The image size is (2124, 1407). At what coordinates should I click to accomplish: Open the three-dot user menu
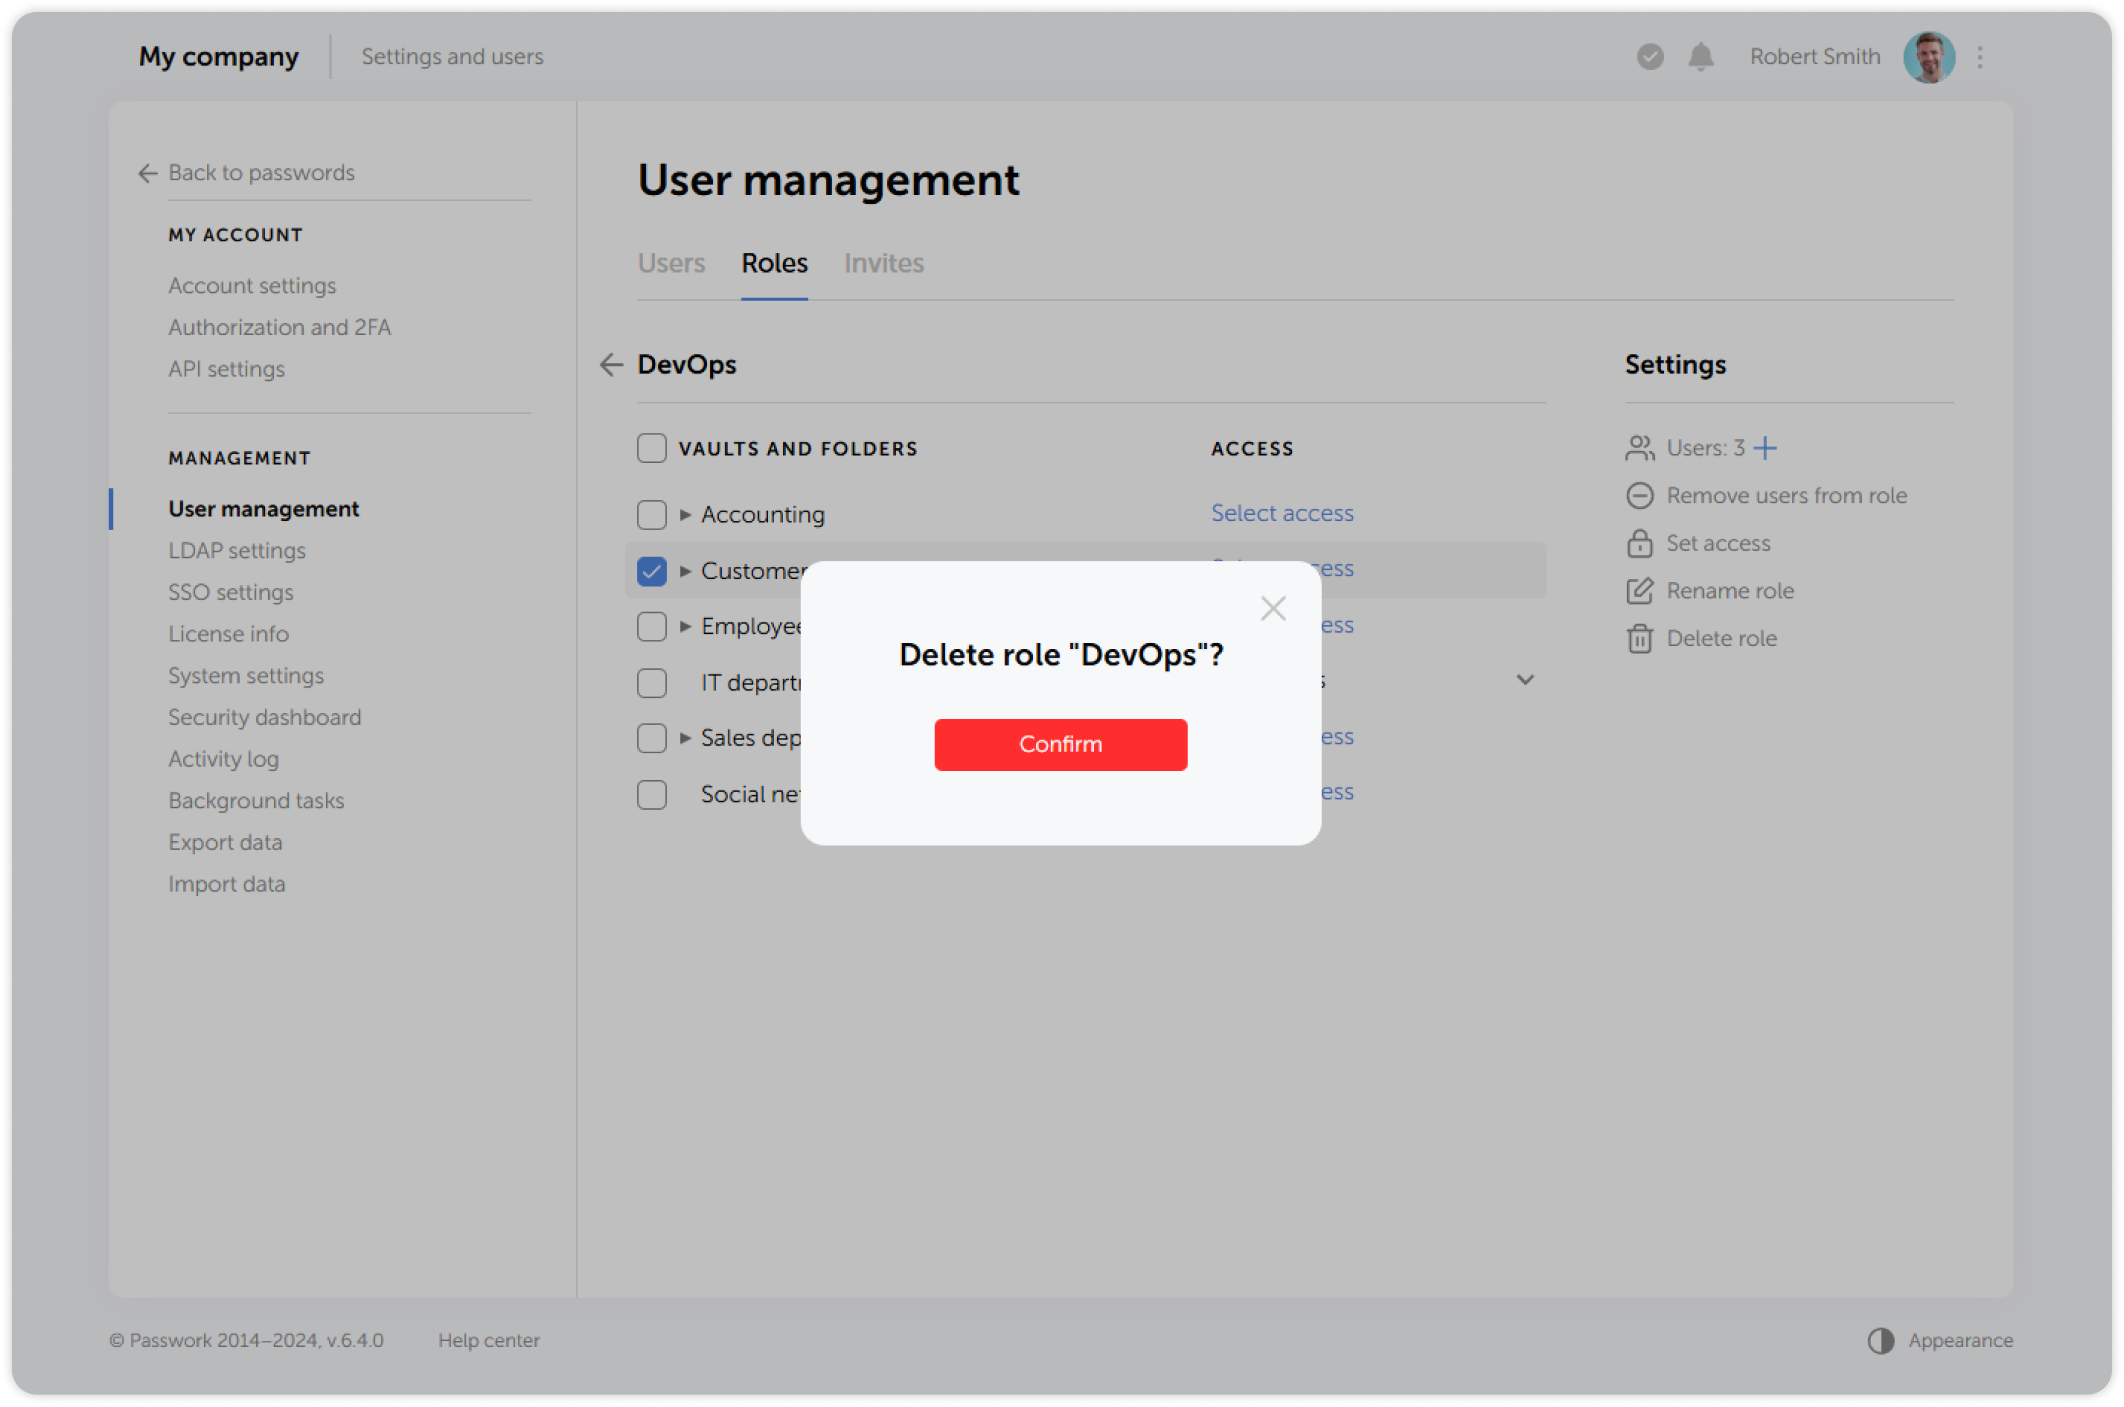[x=1980, y=57]
